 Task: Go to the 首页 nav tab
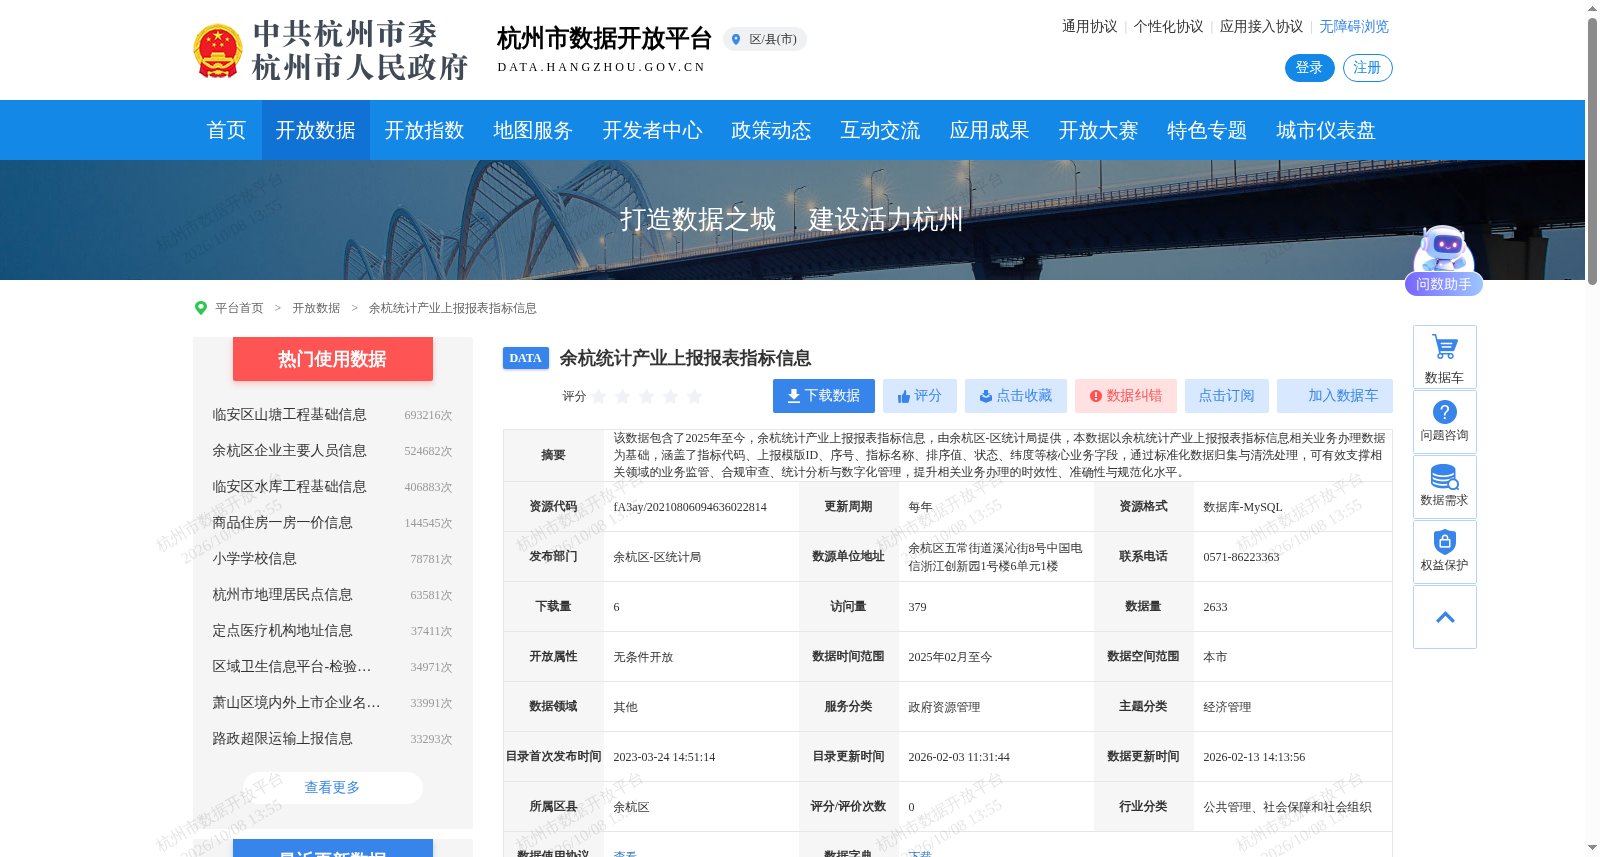[x=226, y=130]
